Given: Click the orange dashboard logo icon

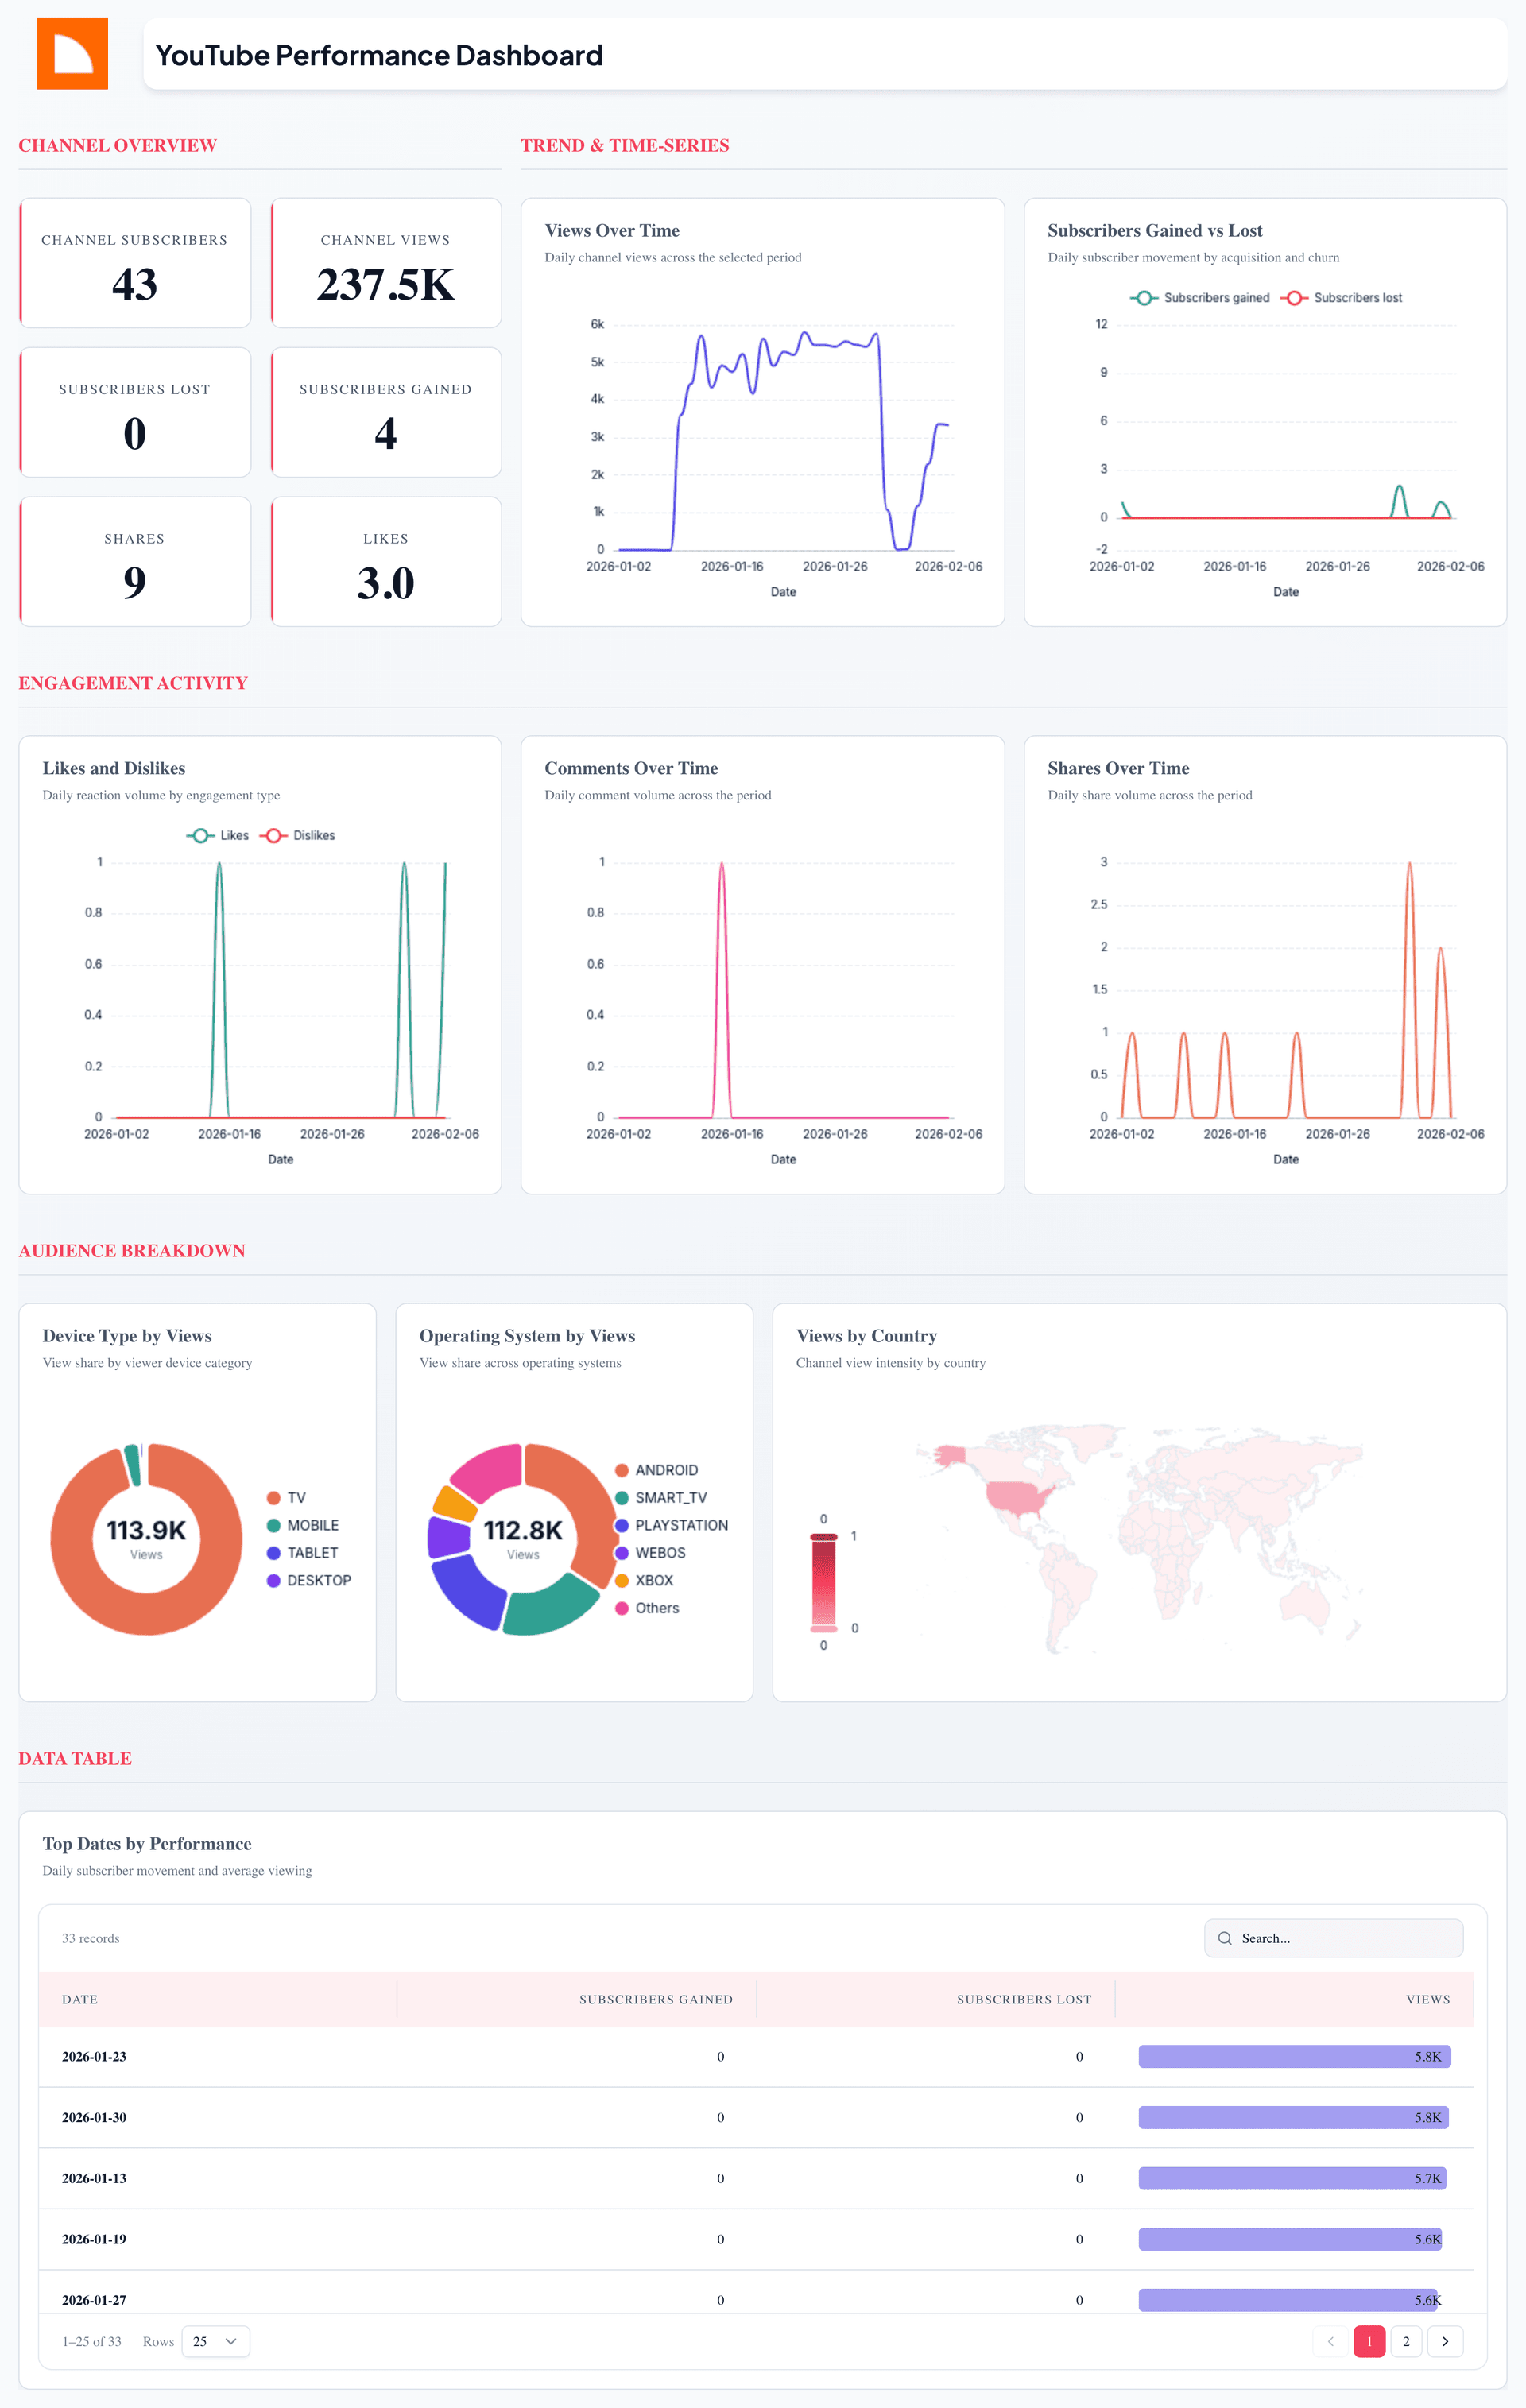Looking at the screenshot, I should pos(72,54).
